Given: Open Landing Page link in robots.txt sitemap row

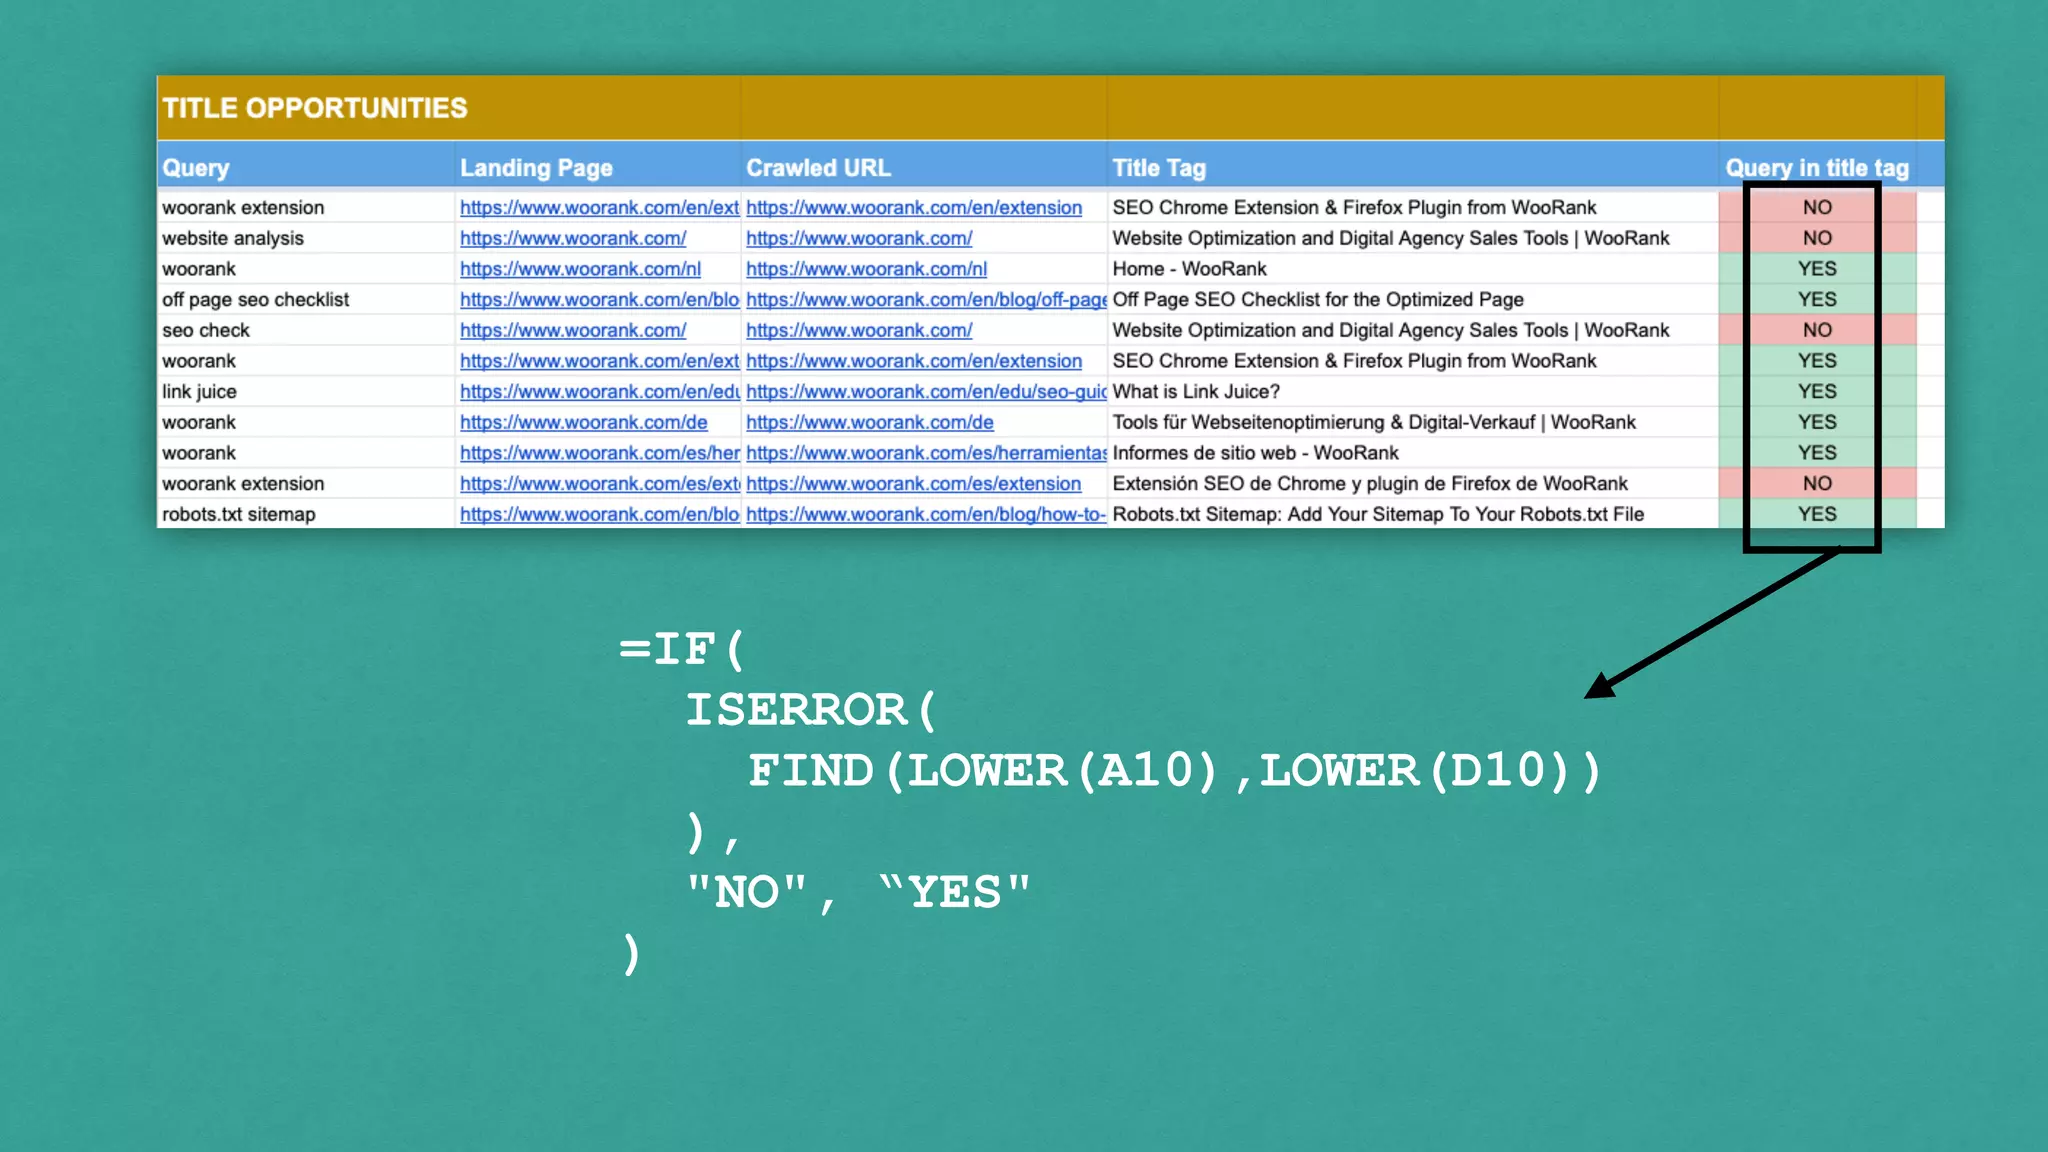Looking at the screenshot, I should coord(600,514).
